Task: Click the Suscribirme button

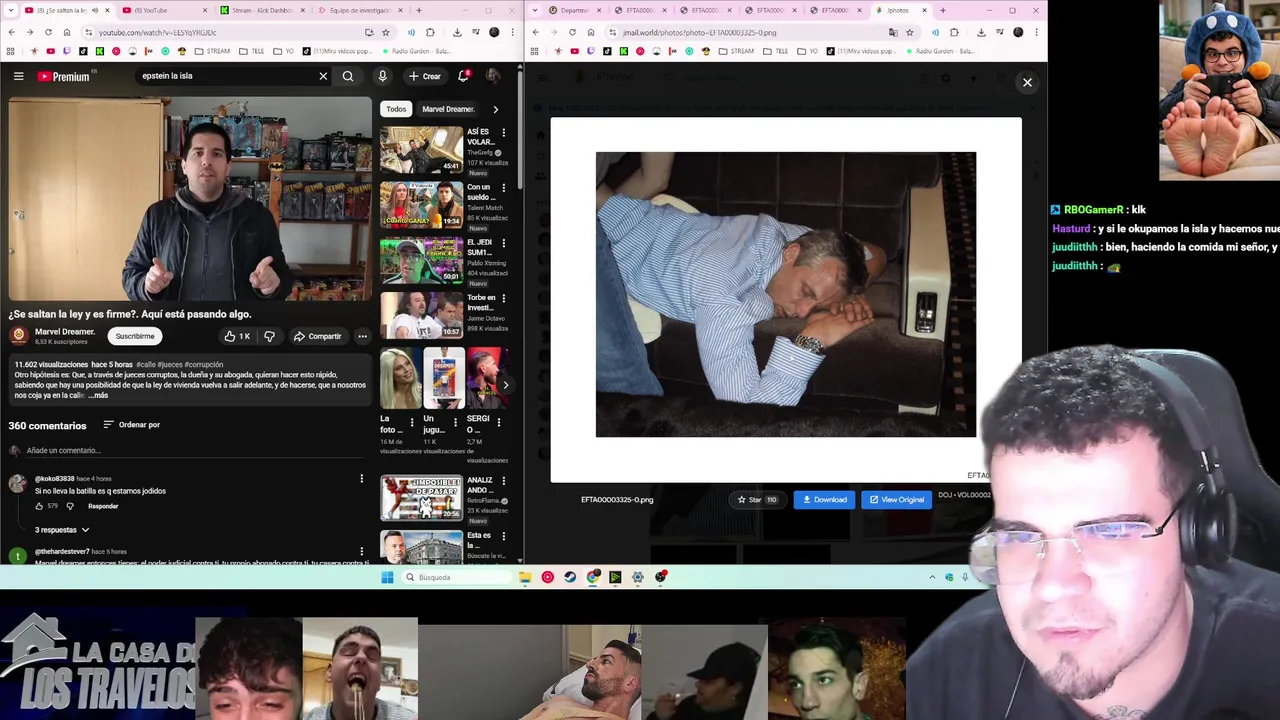Action: tap(135, 337)
